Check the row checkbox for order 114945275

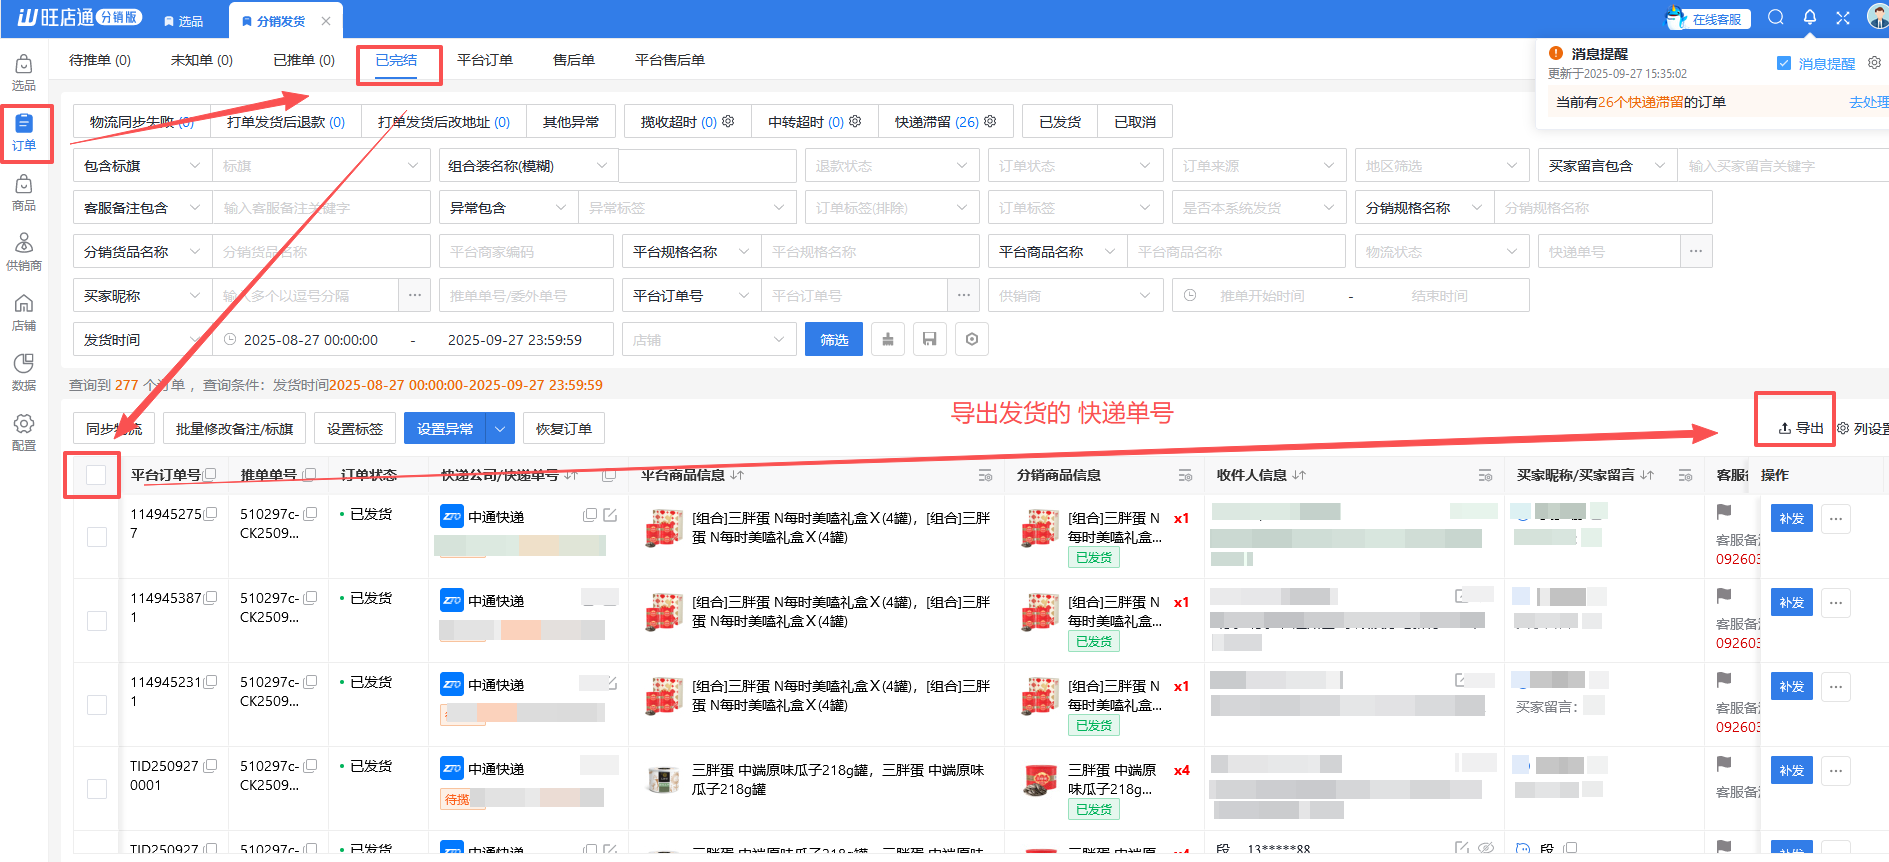click(x=97, y=537)
